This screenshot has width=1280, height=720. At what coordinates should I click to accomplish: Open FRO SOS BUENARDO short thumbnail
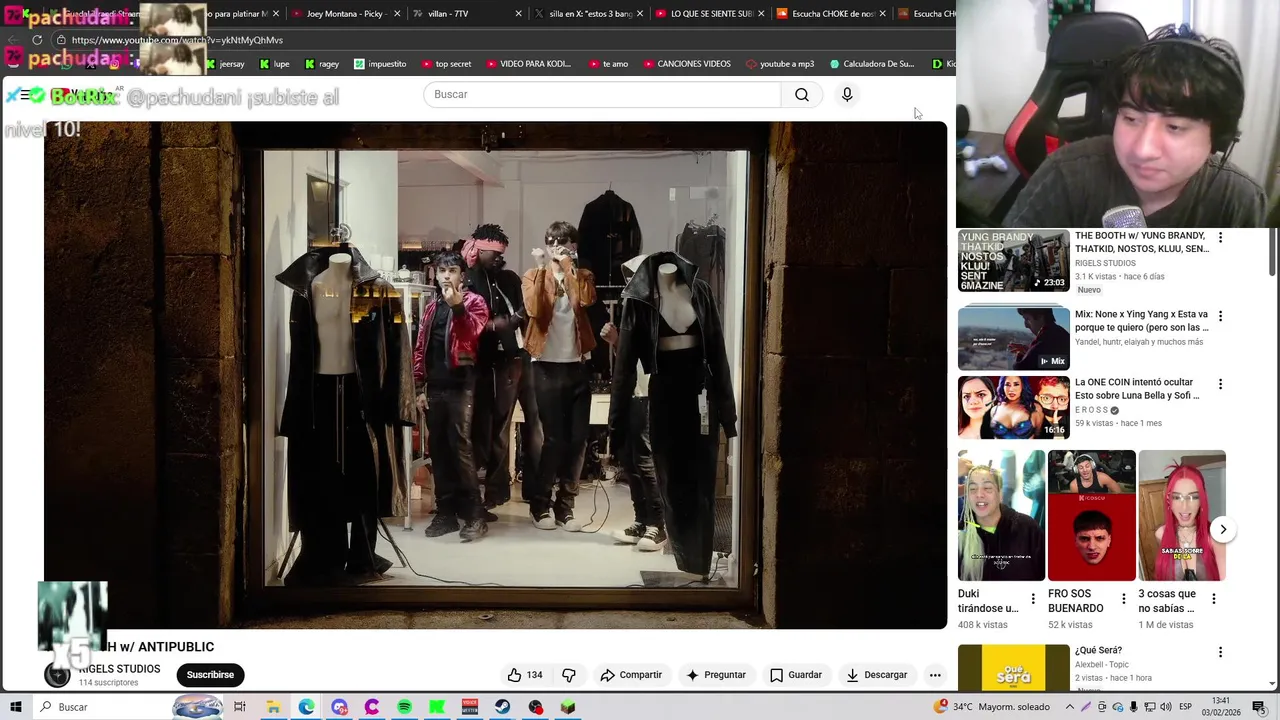(1091, 515)
